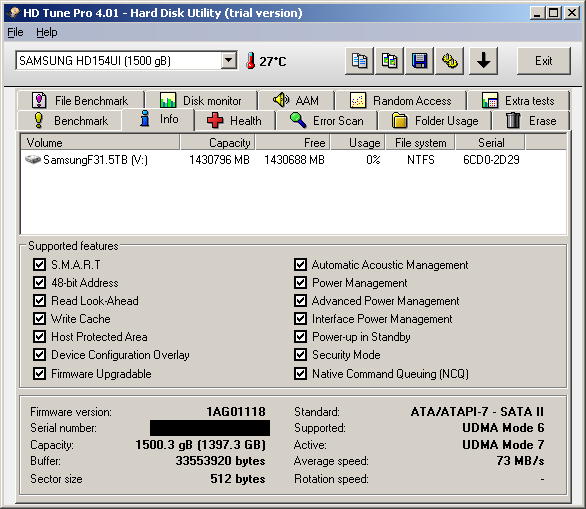Click the File system column header
The image size is (586, 509).
tap(420, 143)
